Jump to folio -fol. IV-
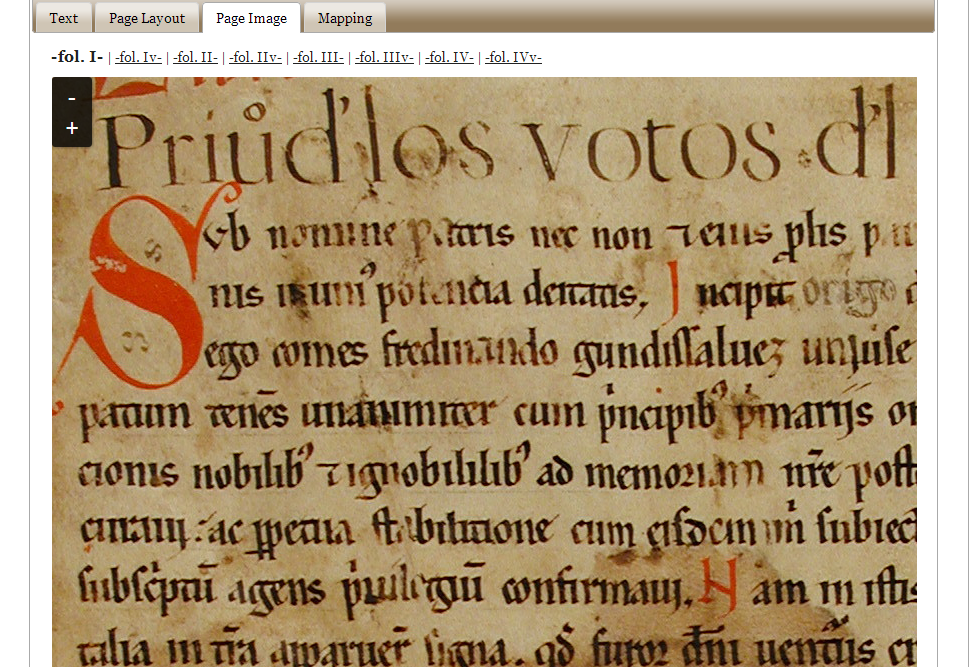 tap(449, 57)
